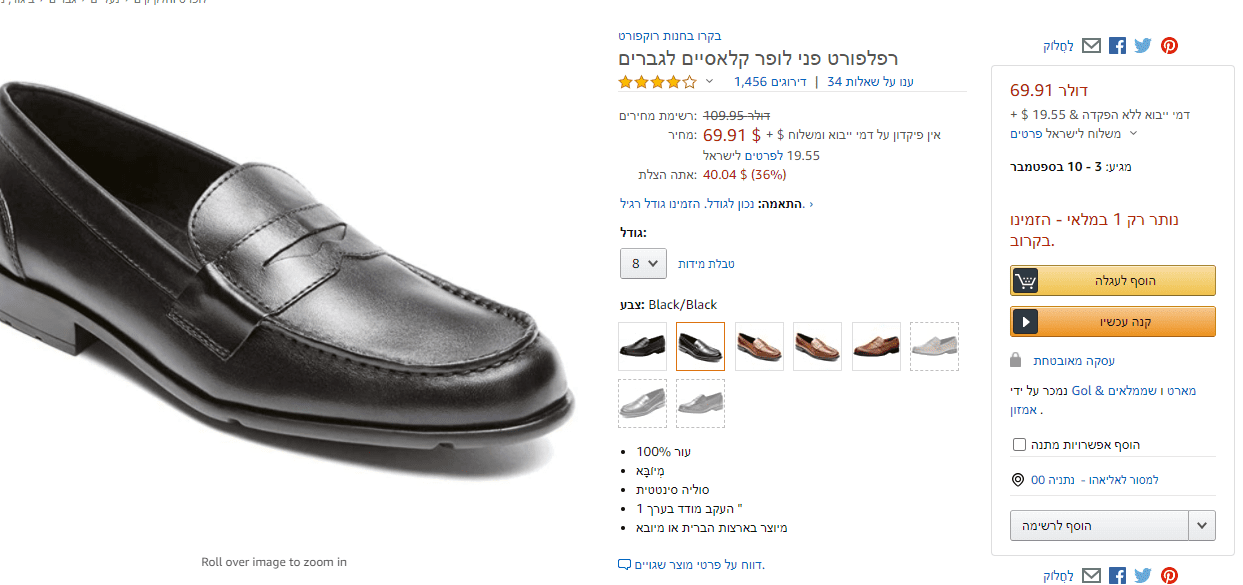
Task: Click the 1,456 ratings link
Action: [748, 82]
